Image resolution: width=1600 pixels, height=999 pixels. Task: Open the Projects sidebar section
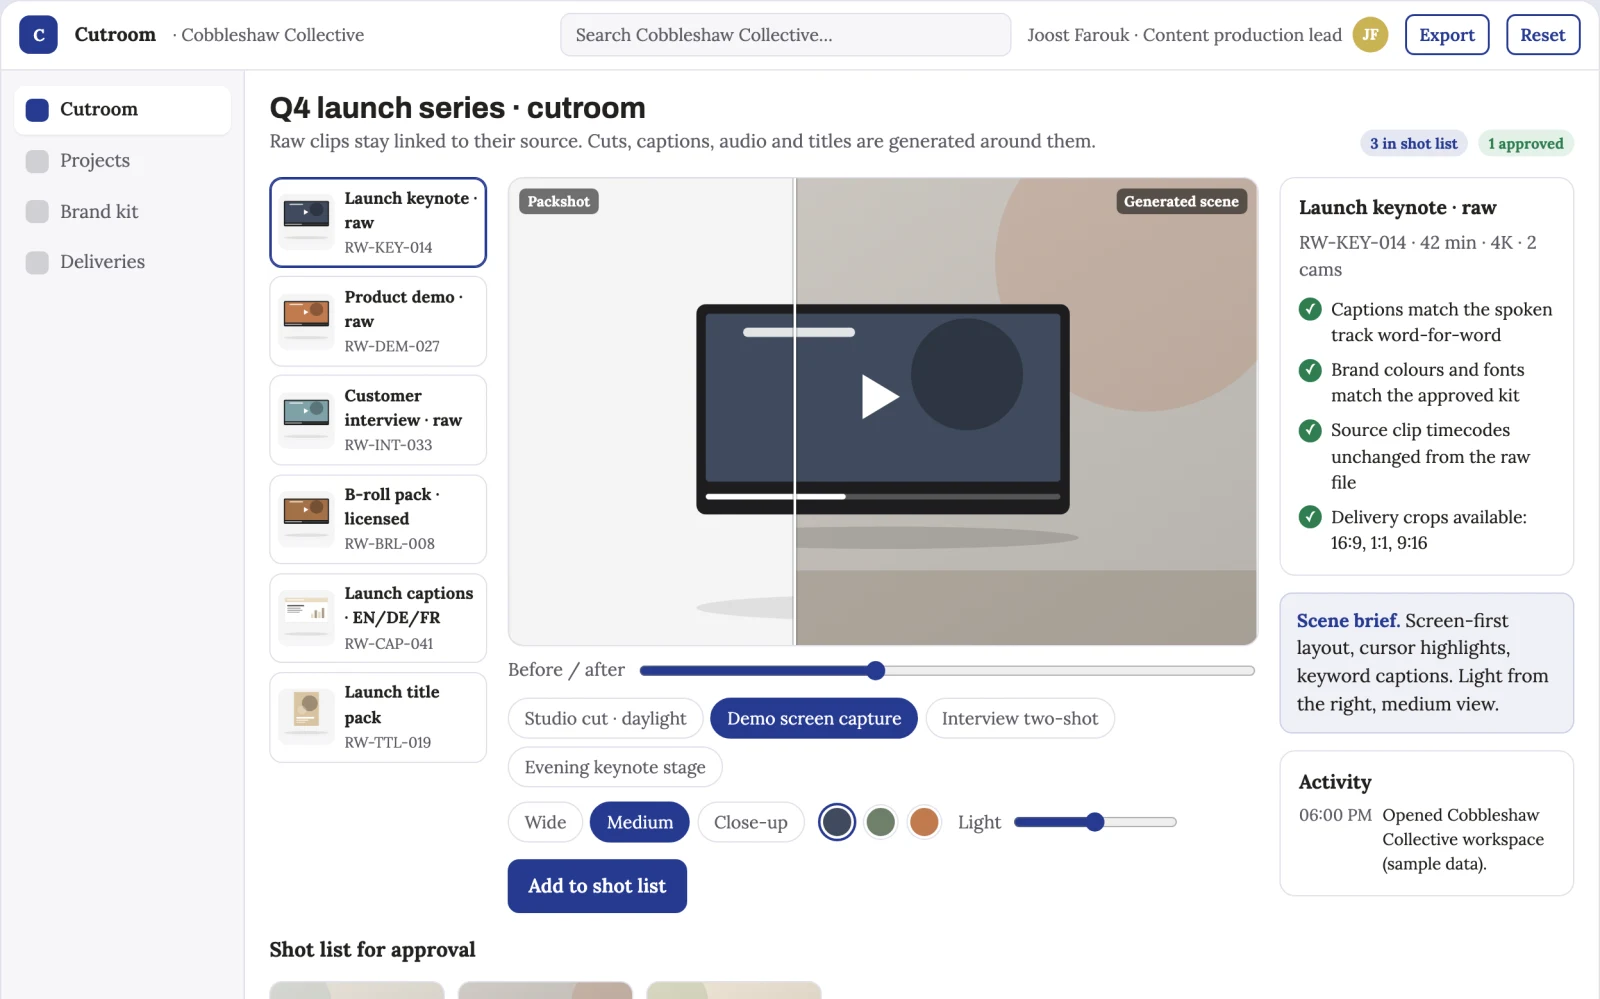(x=122, y=161)
